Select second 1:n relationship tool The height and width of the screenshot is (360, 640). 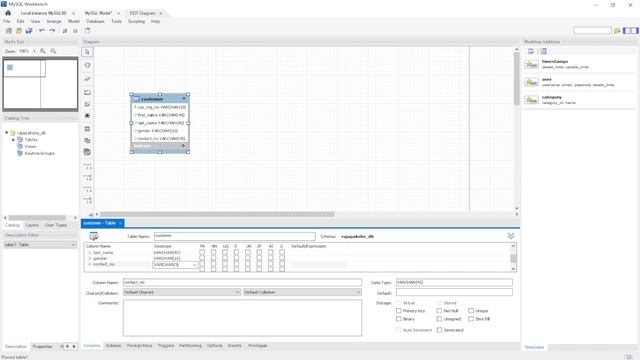coord(88,200)
